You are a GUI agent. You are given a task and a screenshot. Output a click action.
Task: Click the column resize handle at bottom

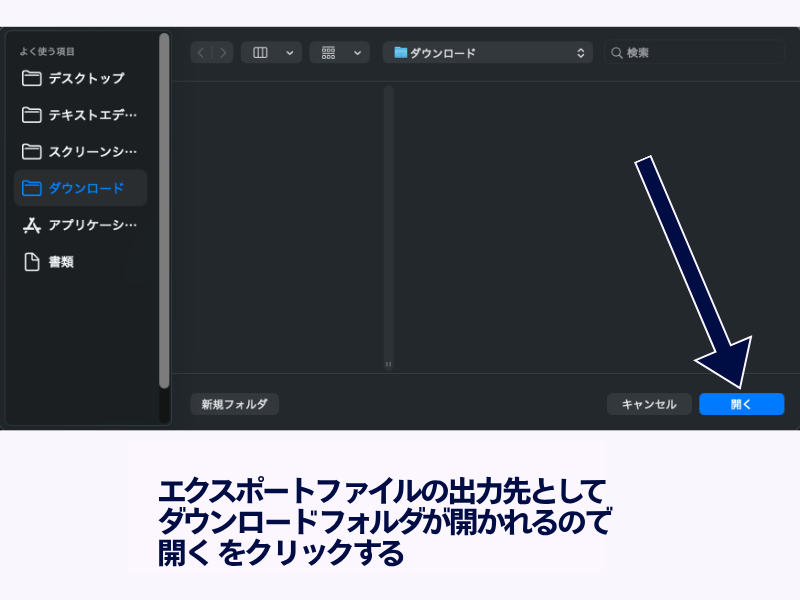coord(388,364)
